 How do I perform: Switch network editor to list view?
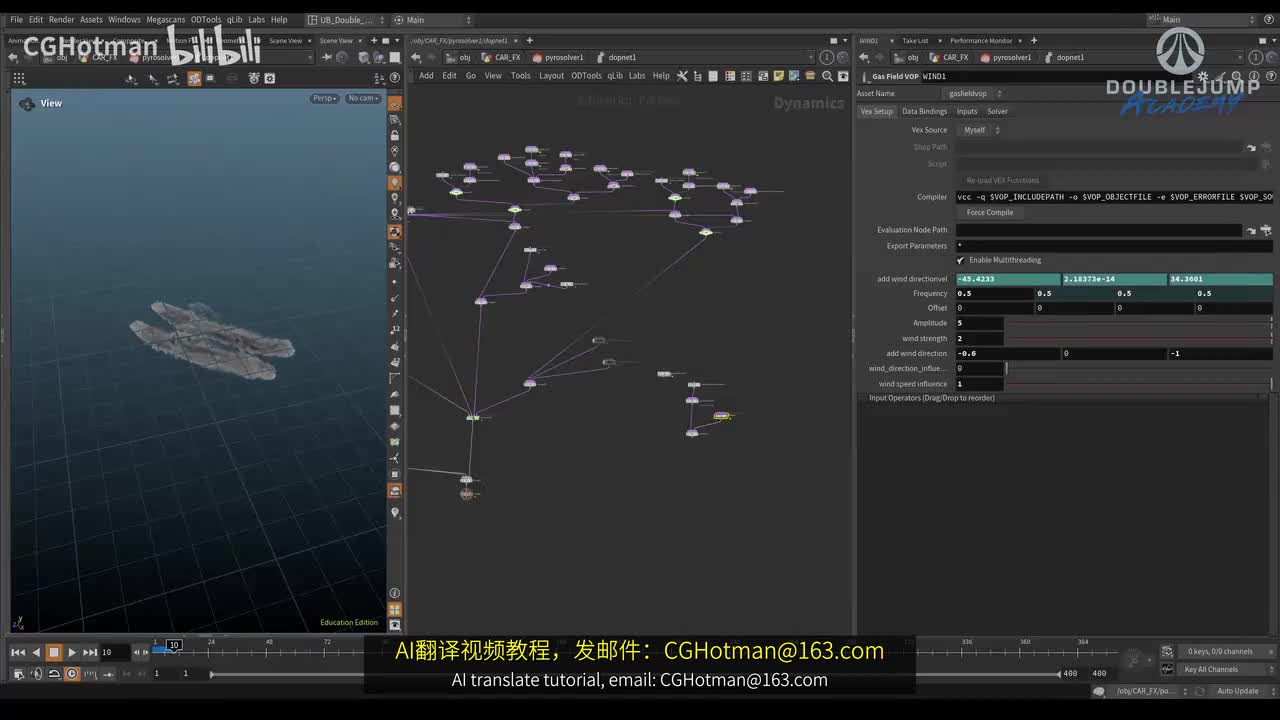714,76
